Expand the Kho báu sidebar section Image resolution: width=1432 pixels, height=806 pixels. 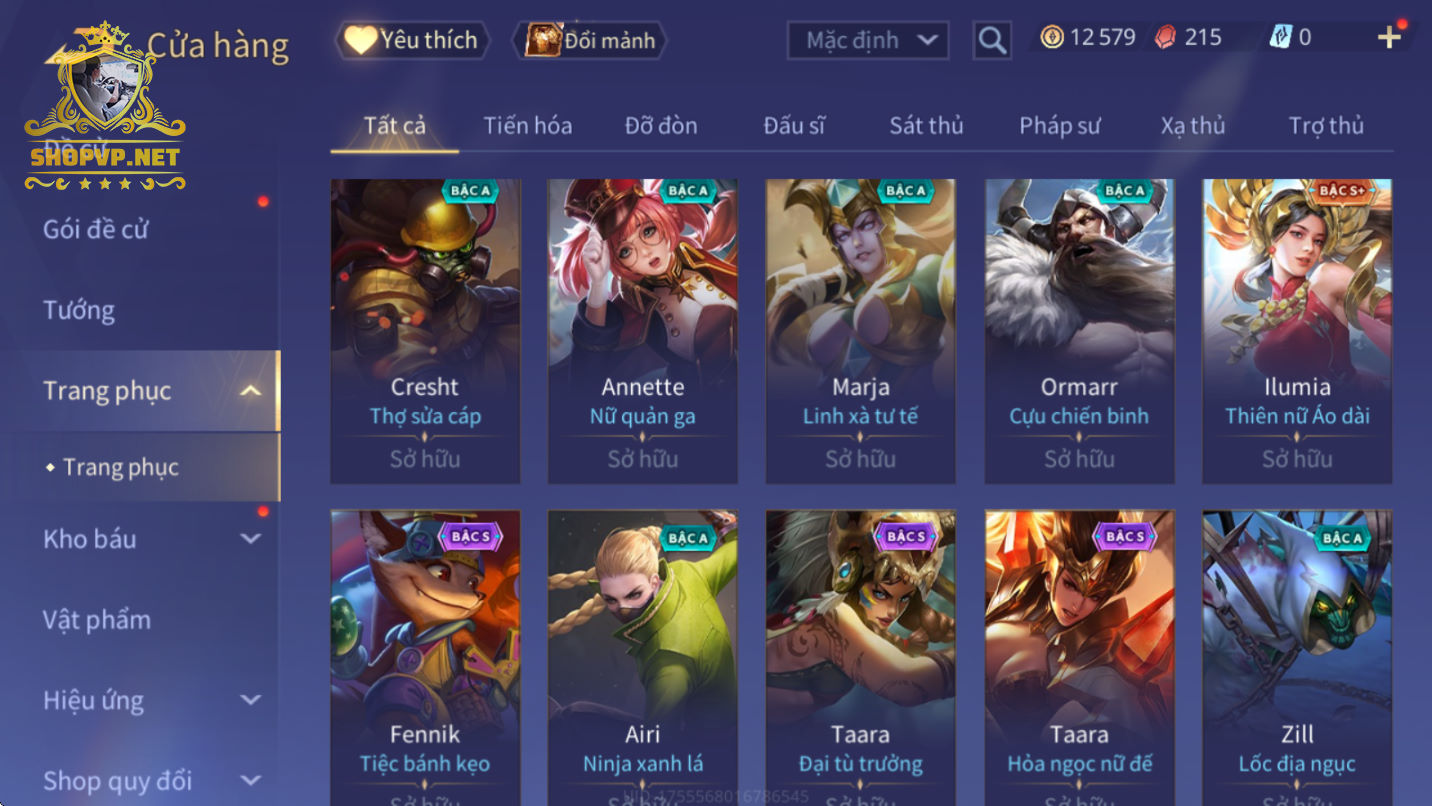point(251,539)
